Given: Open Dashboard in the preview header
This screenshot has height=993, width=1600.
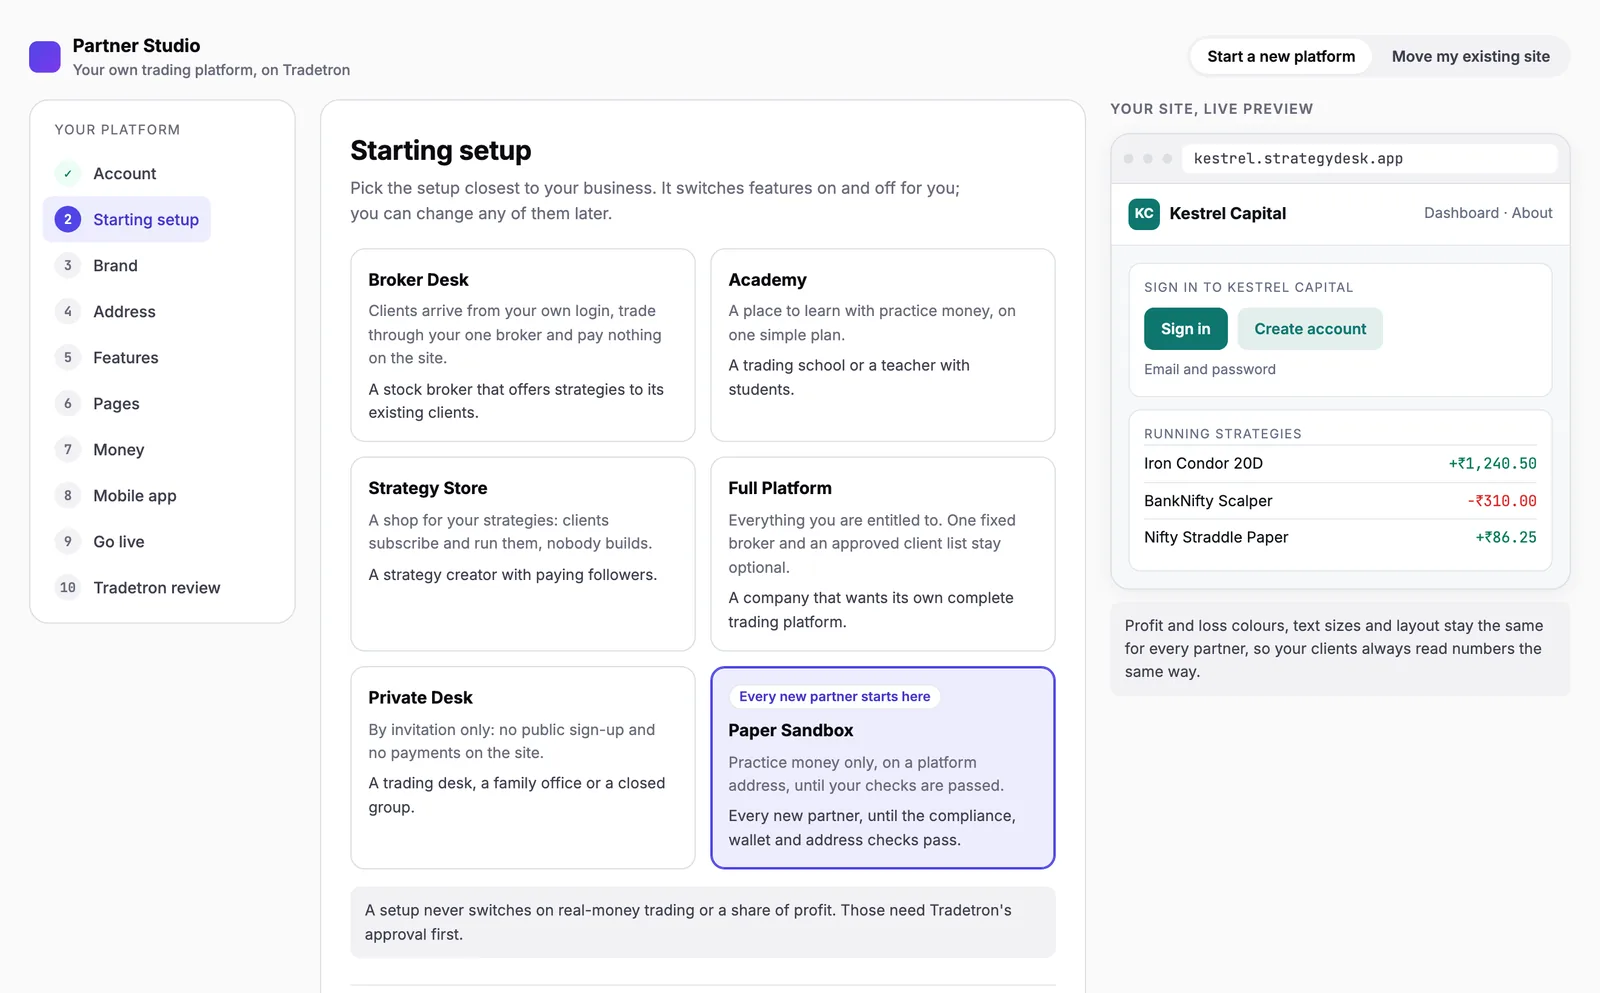Looking at the screenshot, I should click(1461, 213).
